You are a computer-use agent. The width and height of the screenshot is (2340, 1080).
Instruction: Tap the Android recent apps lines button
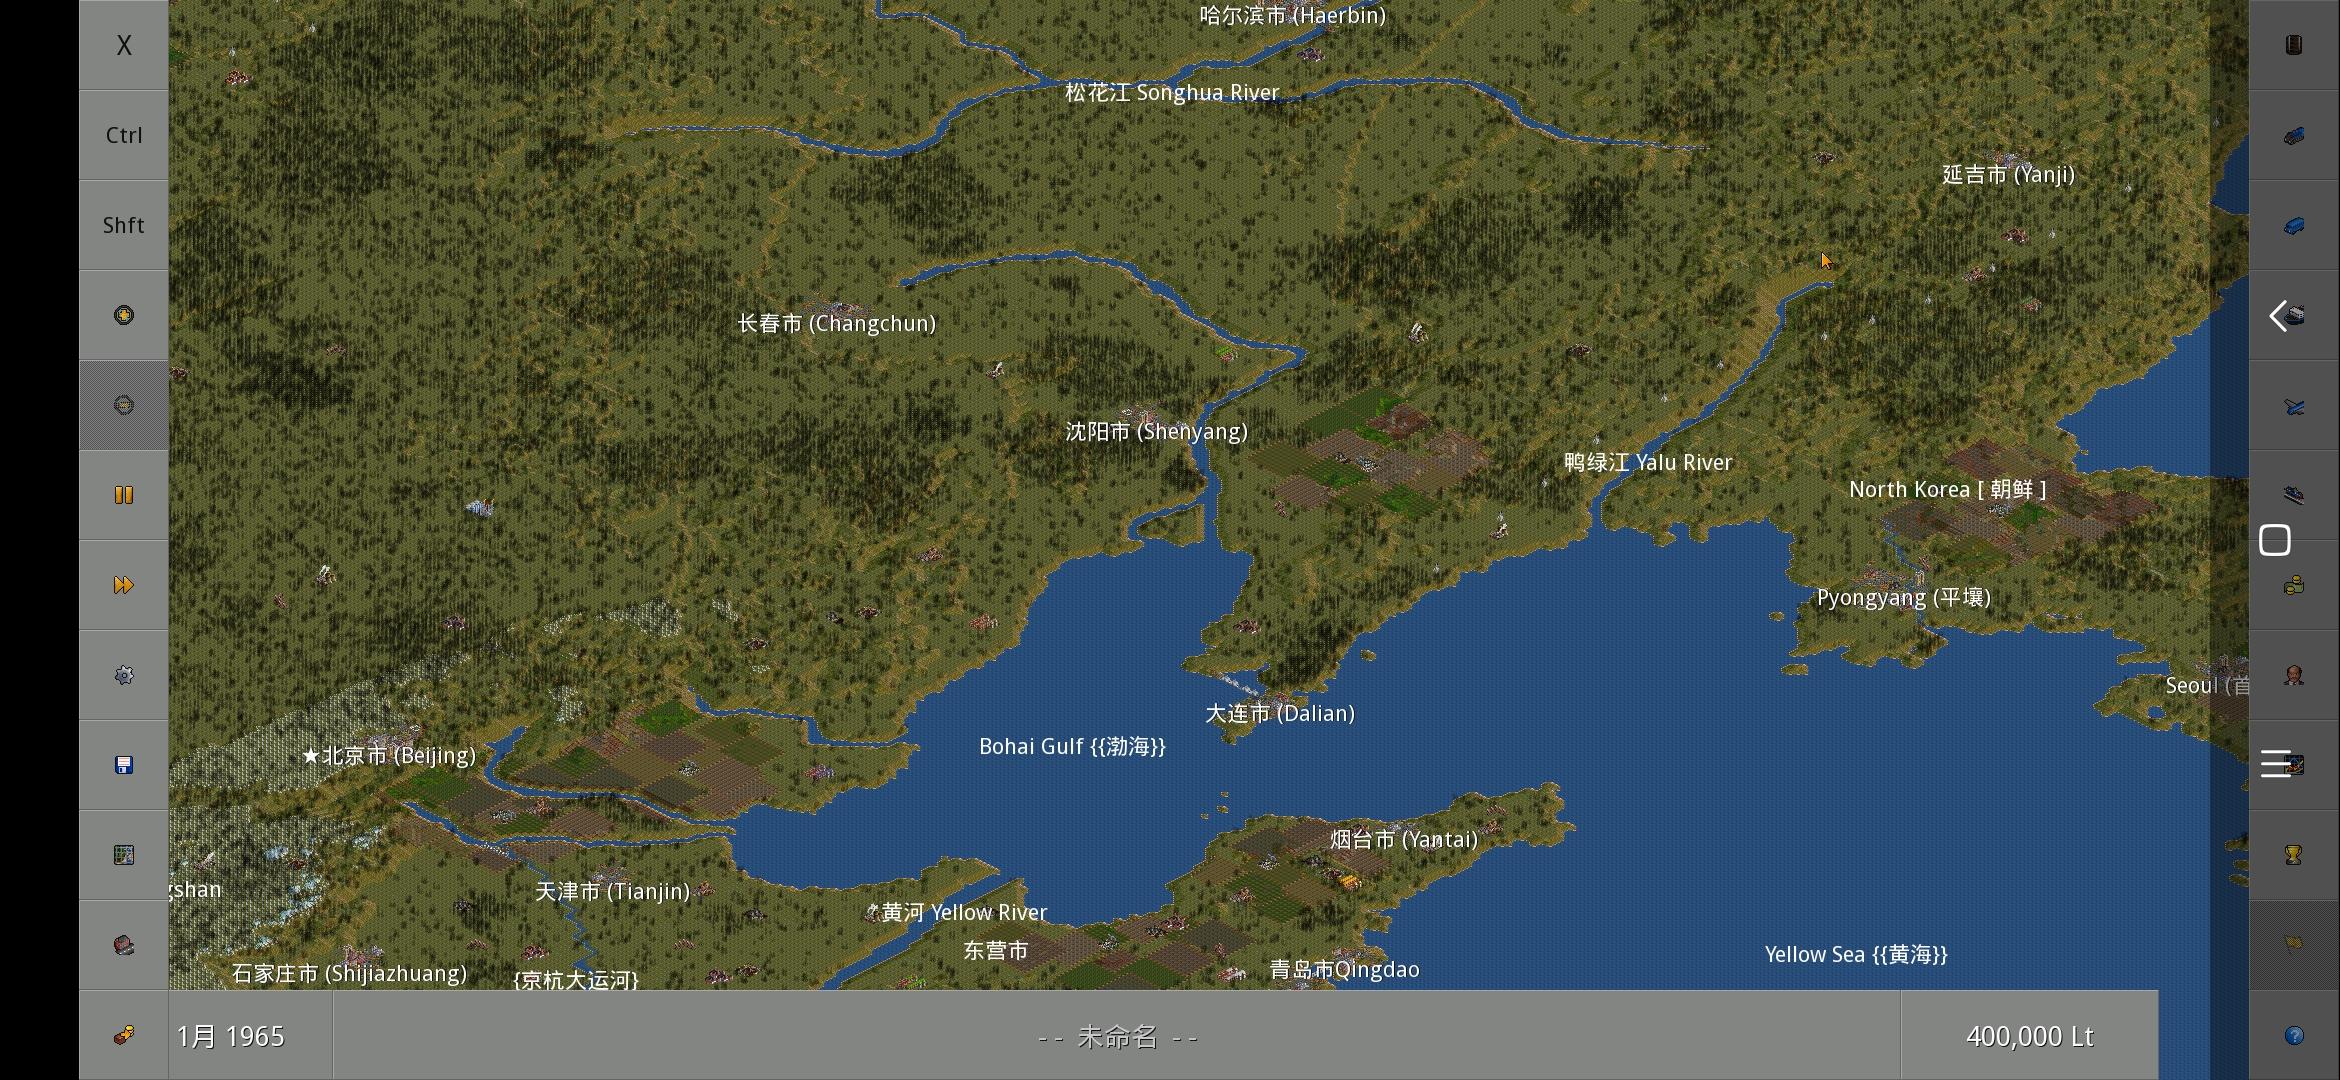click(2275, 763)
